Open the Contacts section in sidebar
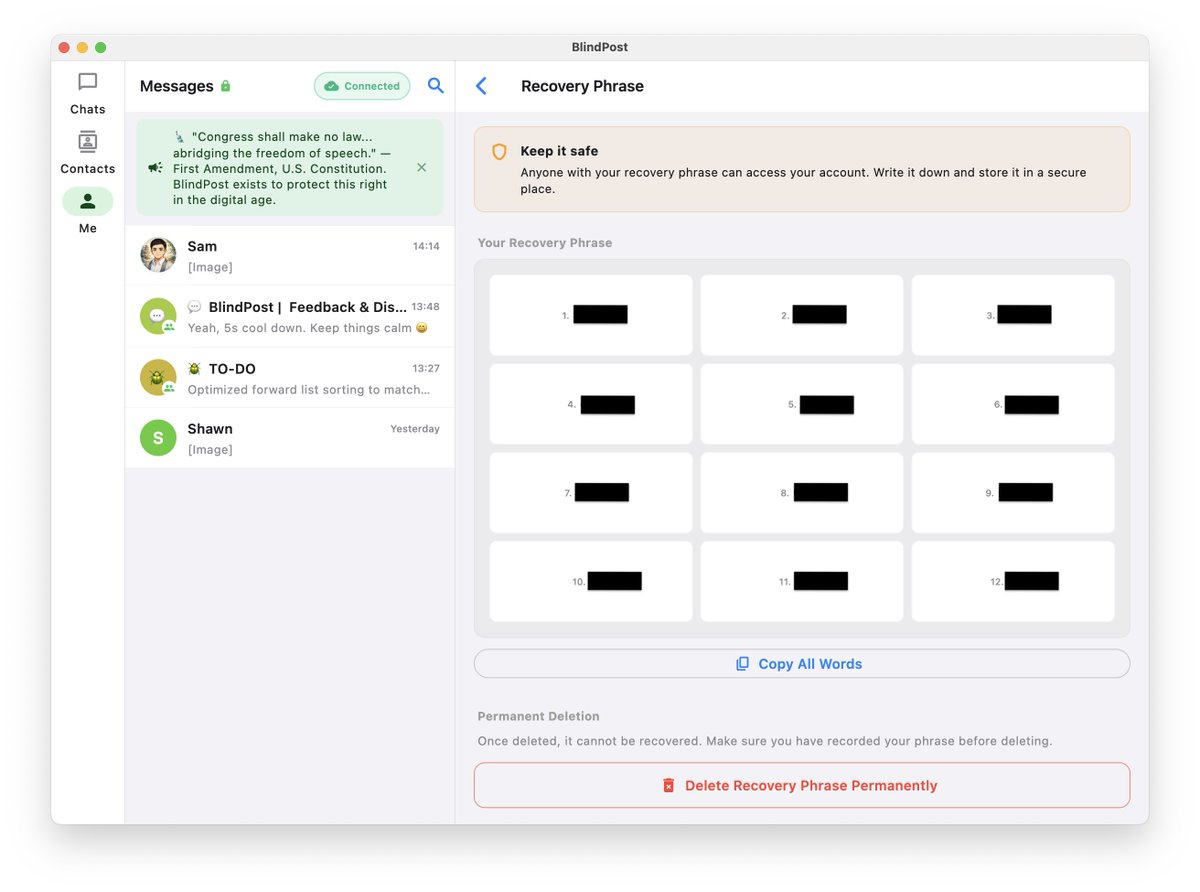1200x892 pixels. click(88, 153)
